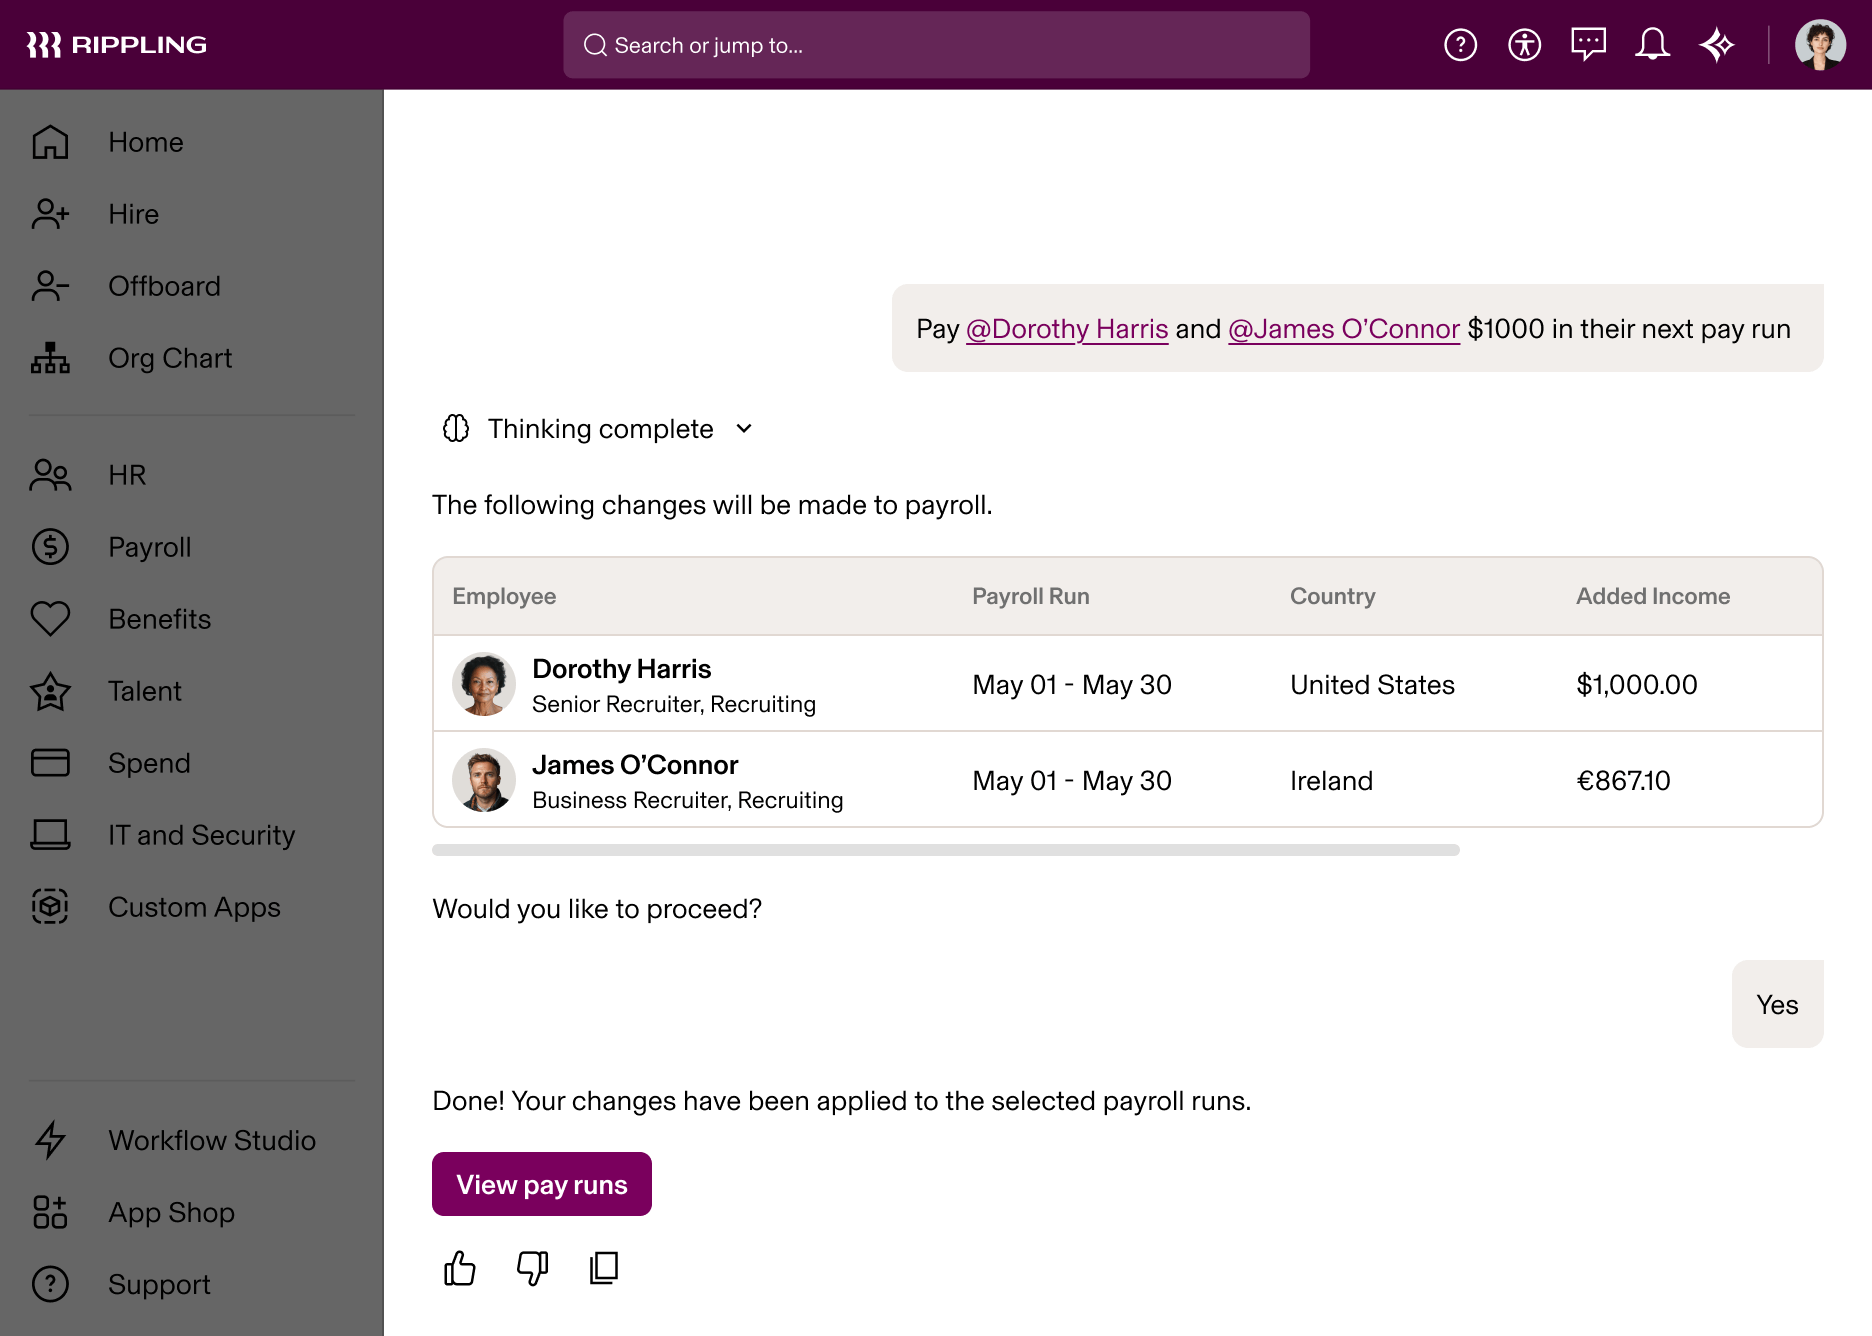Copy the assistant's response
Viewport: 1872px width, 1336px height.
603,1268
